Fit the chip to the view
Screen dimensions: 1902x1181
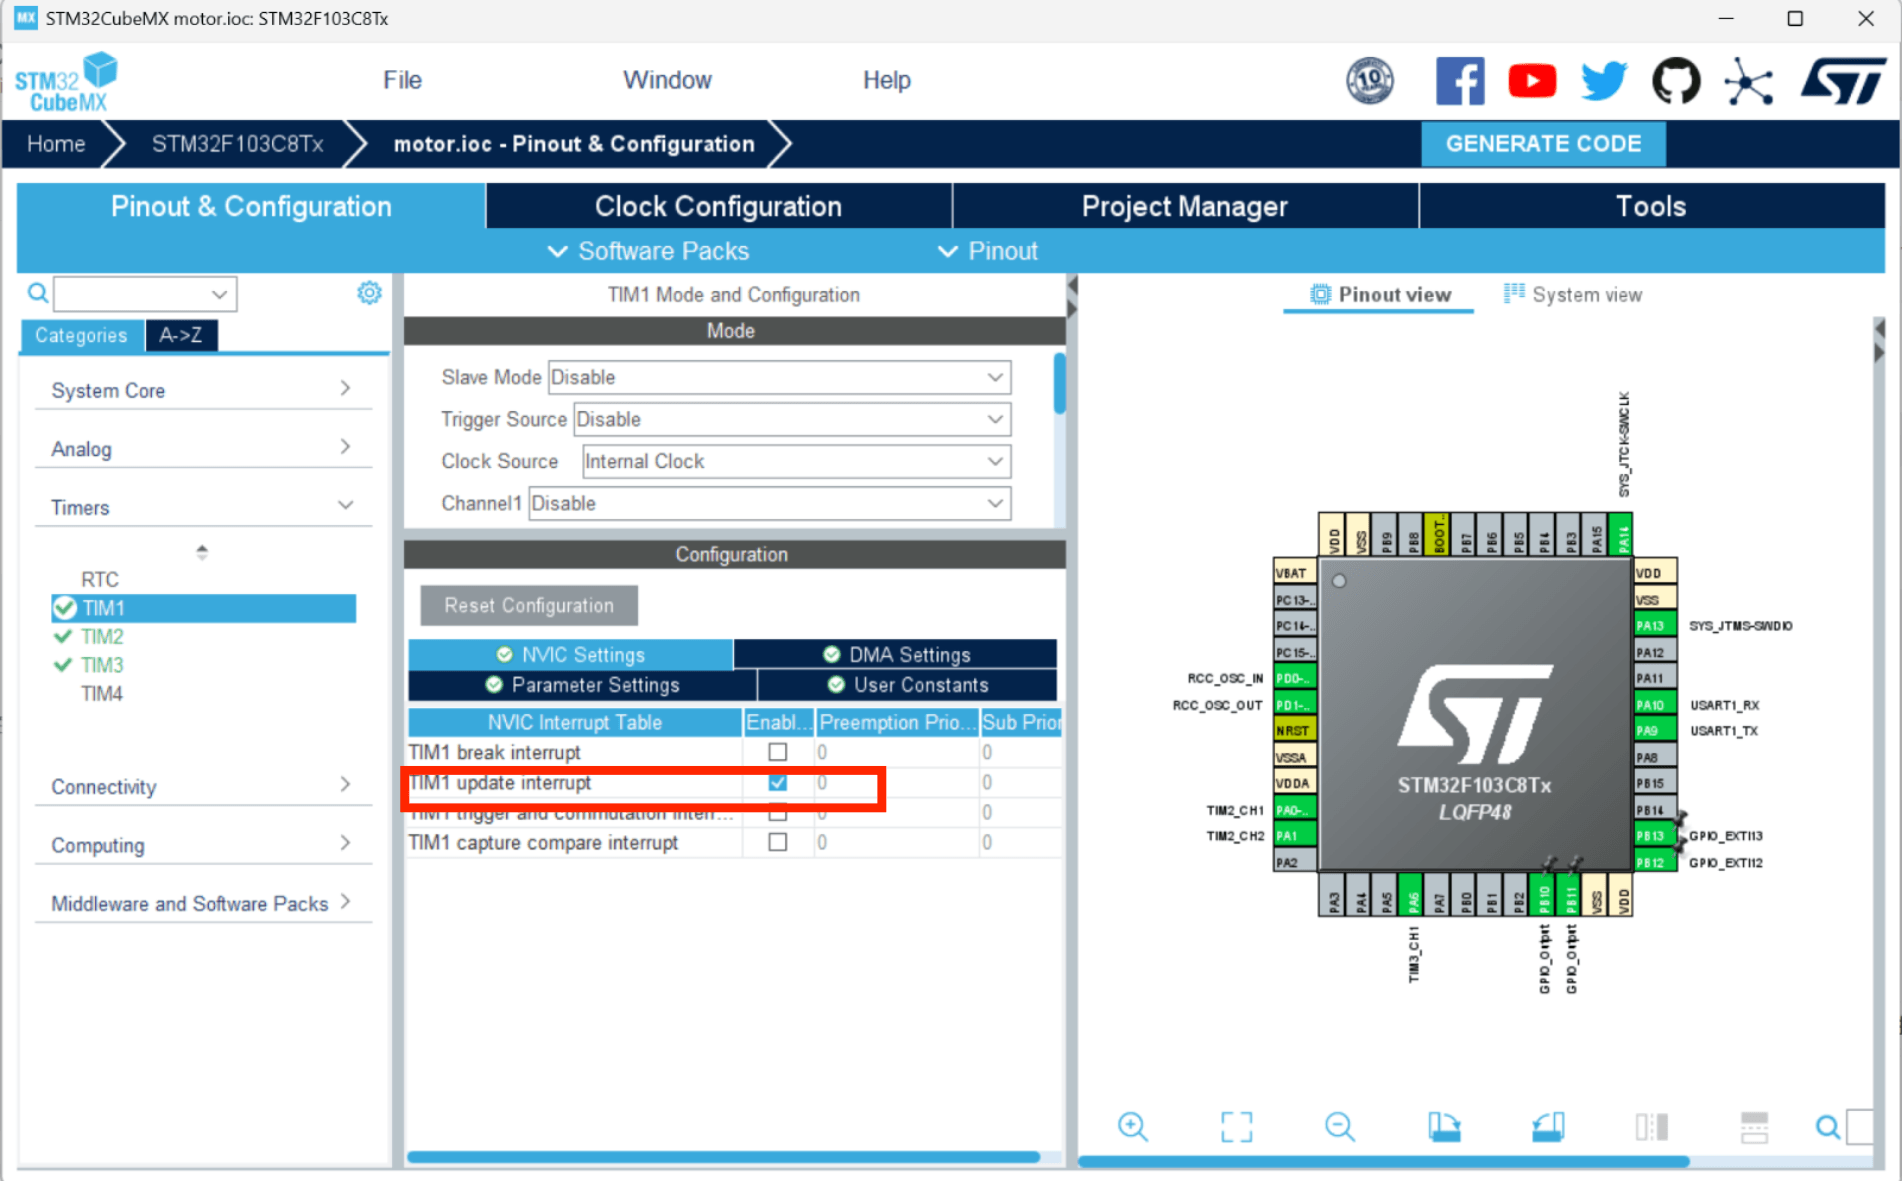(x=1237, y=1127)
